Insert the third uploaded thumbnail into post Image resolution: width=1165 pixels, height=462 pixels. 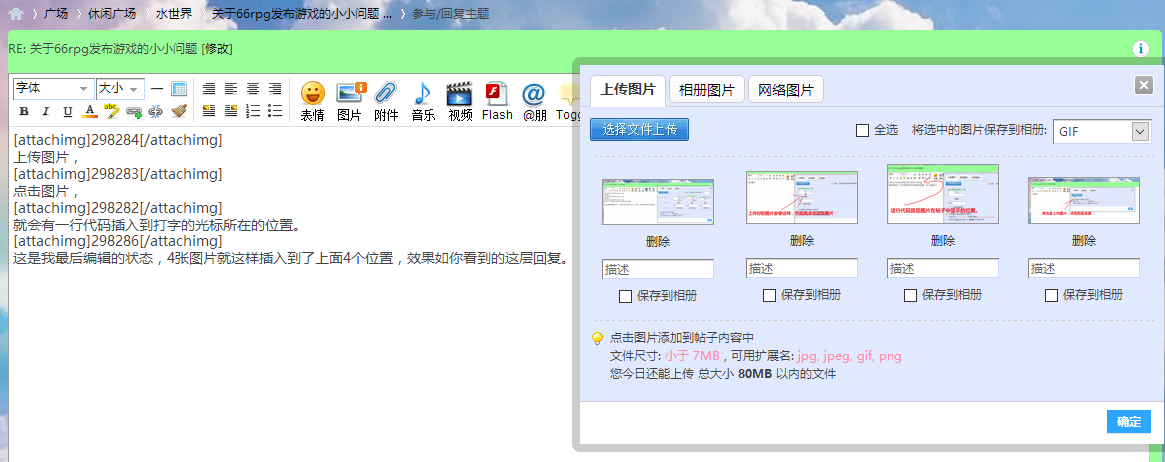pos(943,194)
